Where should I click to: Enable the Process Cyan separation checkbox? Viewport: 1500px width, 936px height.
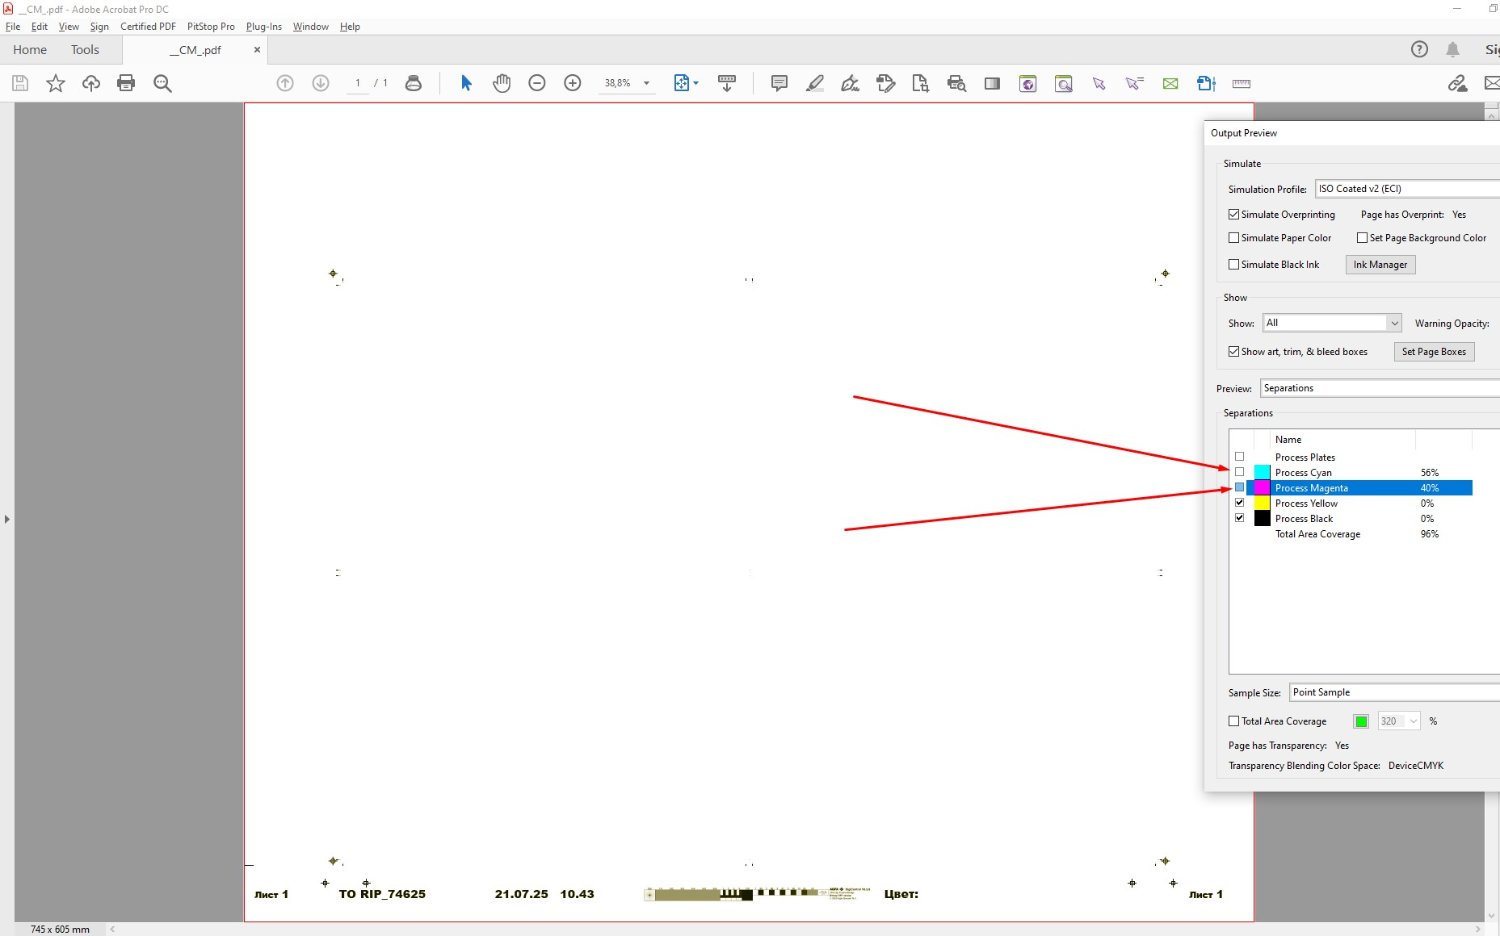click(x=1240, y=472)
